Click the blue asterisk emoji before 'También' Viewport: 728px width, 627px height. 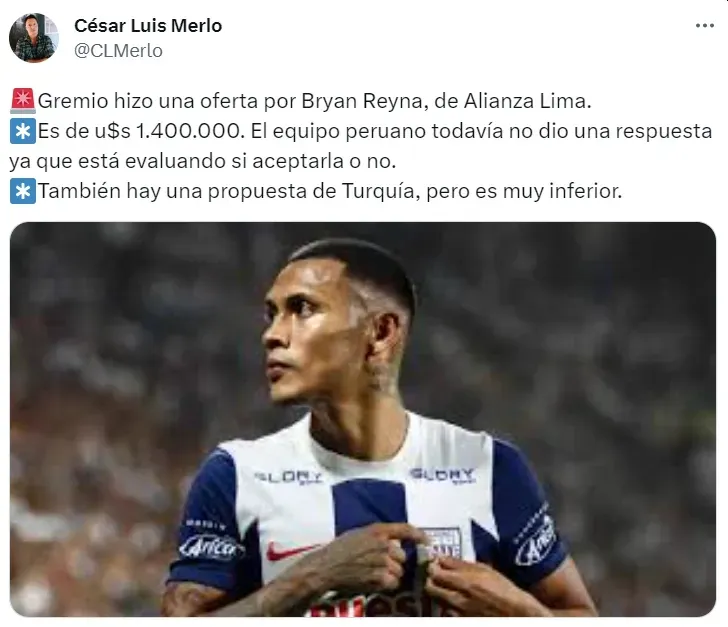[23, 191]
